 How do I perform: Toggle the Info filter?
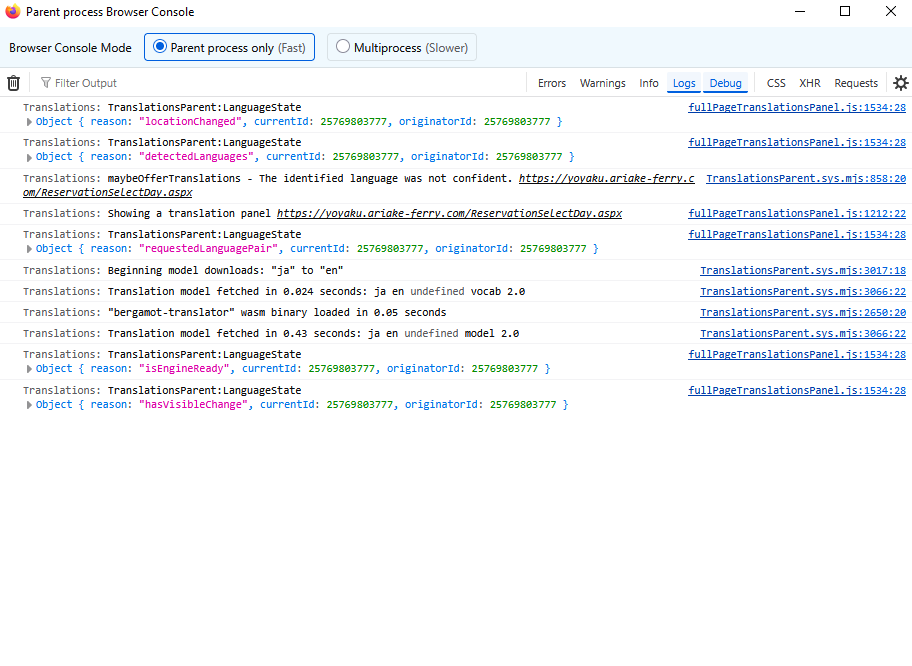click(x=649, y=83)
